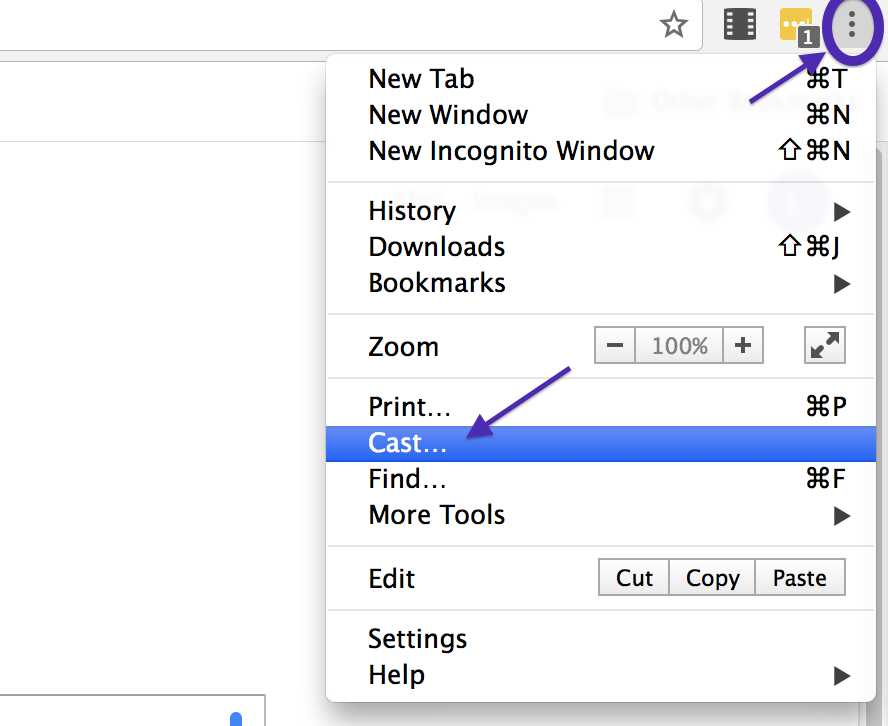Select Cast… from the menu
The width and height of the screenshot is (888, 726).
point(408,443)
